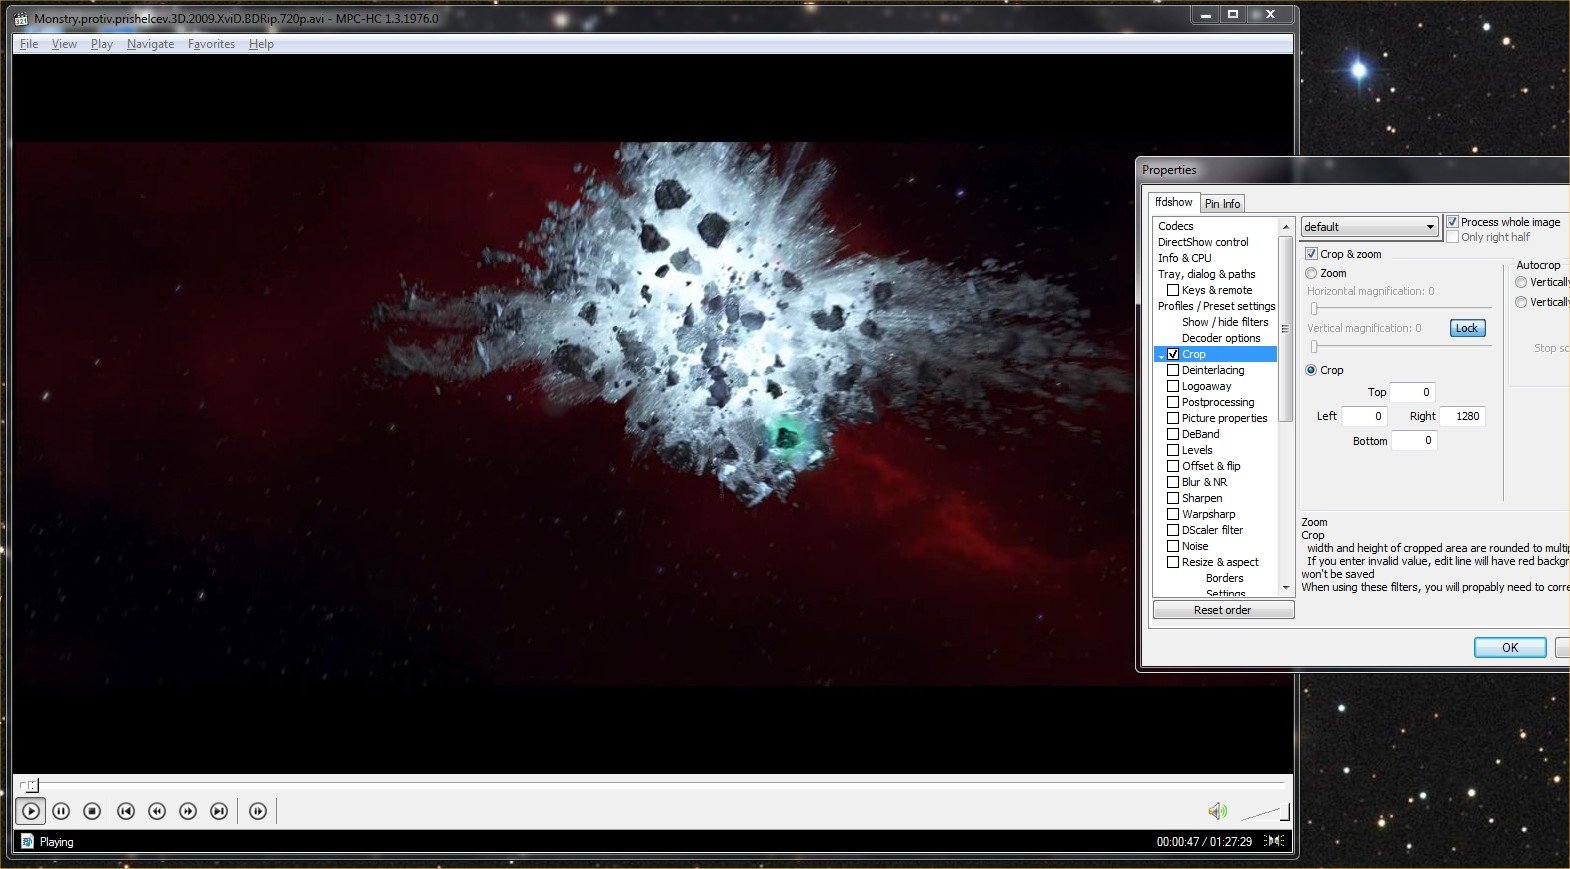Uncheck the Crop & zoom checkbox

click(x=1312, y=254)
